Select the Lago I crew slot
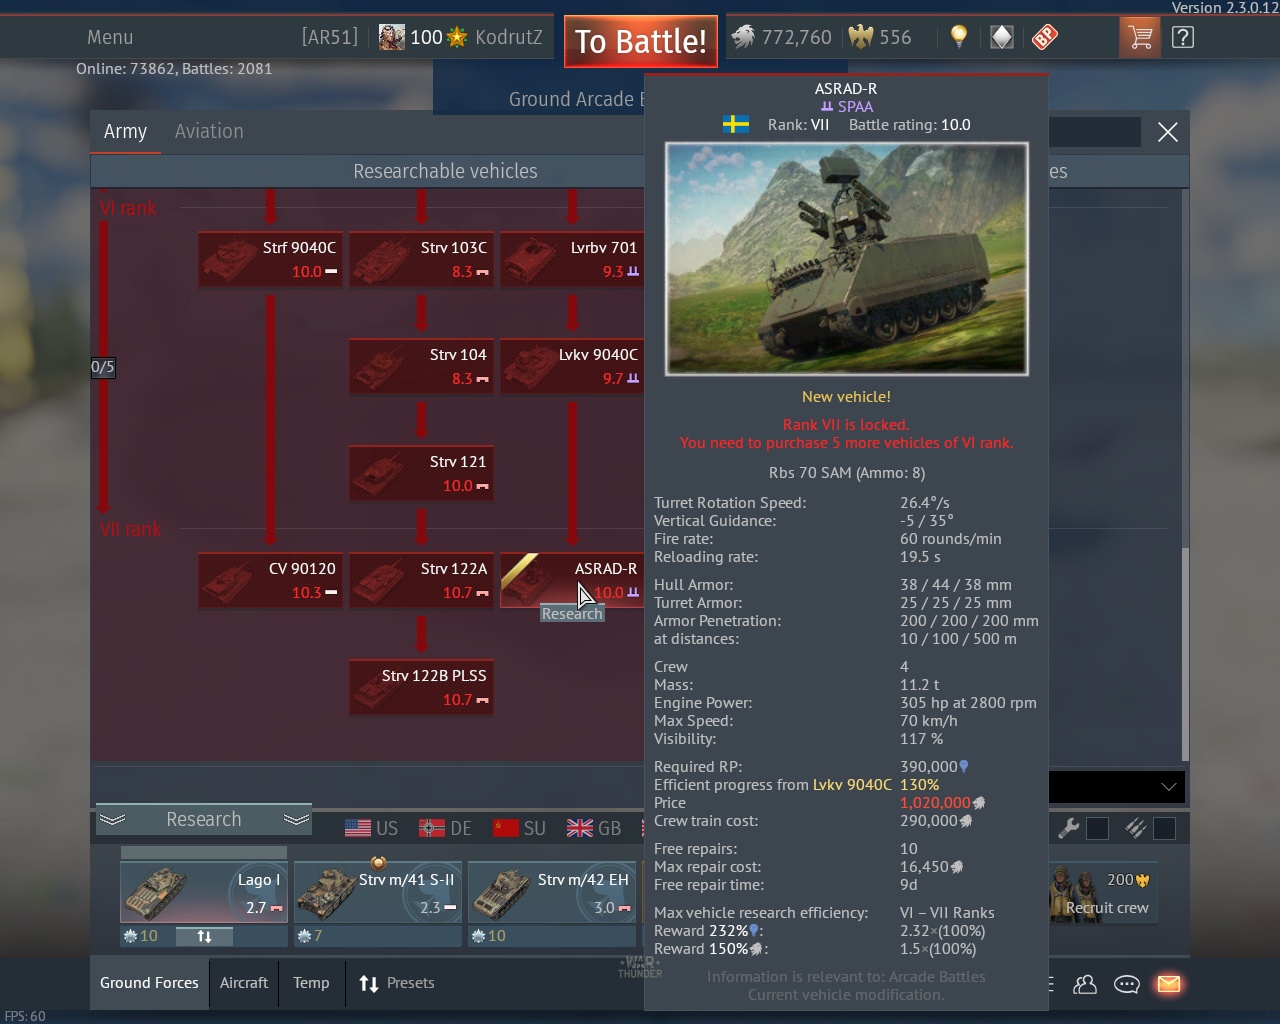This screenshot has width=1280, height=1024. 204,892
